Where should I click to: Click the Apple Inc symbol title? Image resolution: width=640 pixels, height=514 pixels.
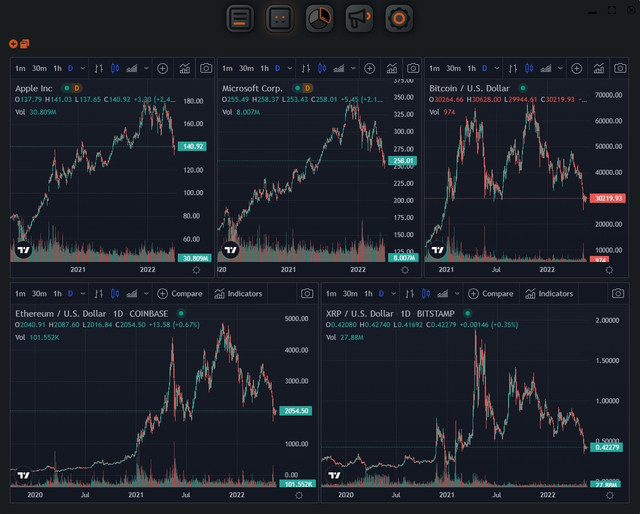(34, 88)
